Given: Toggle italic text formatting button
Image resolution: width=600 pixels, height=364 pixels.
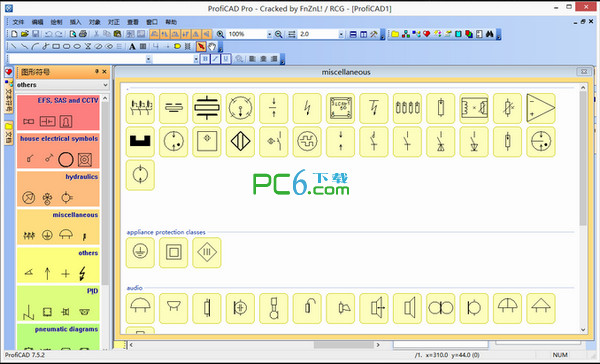Looking at the screenshot, I should [215, 59].
